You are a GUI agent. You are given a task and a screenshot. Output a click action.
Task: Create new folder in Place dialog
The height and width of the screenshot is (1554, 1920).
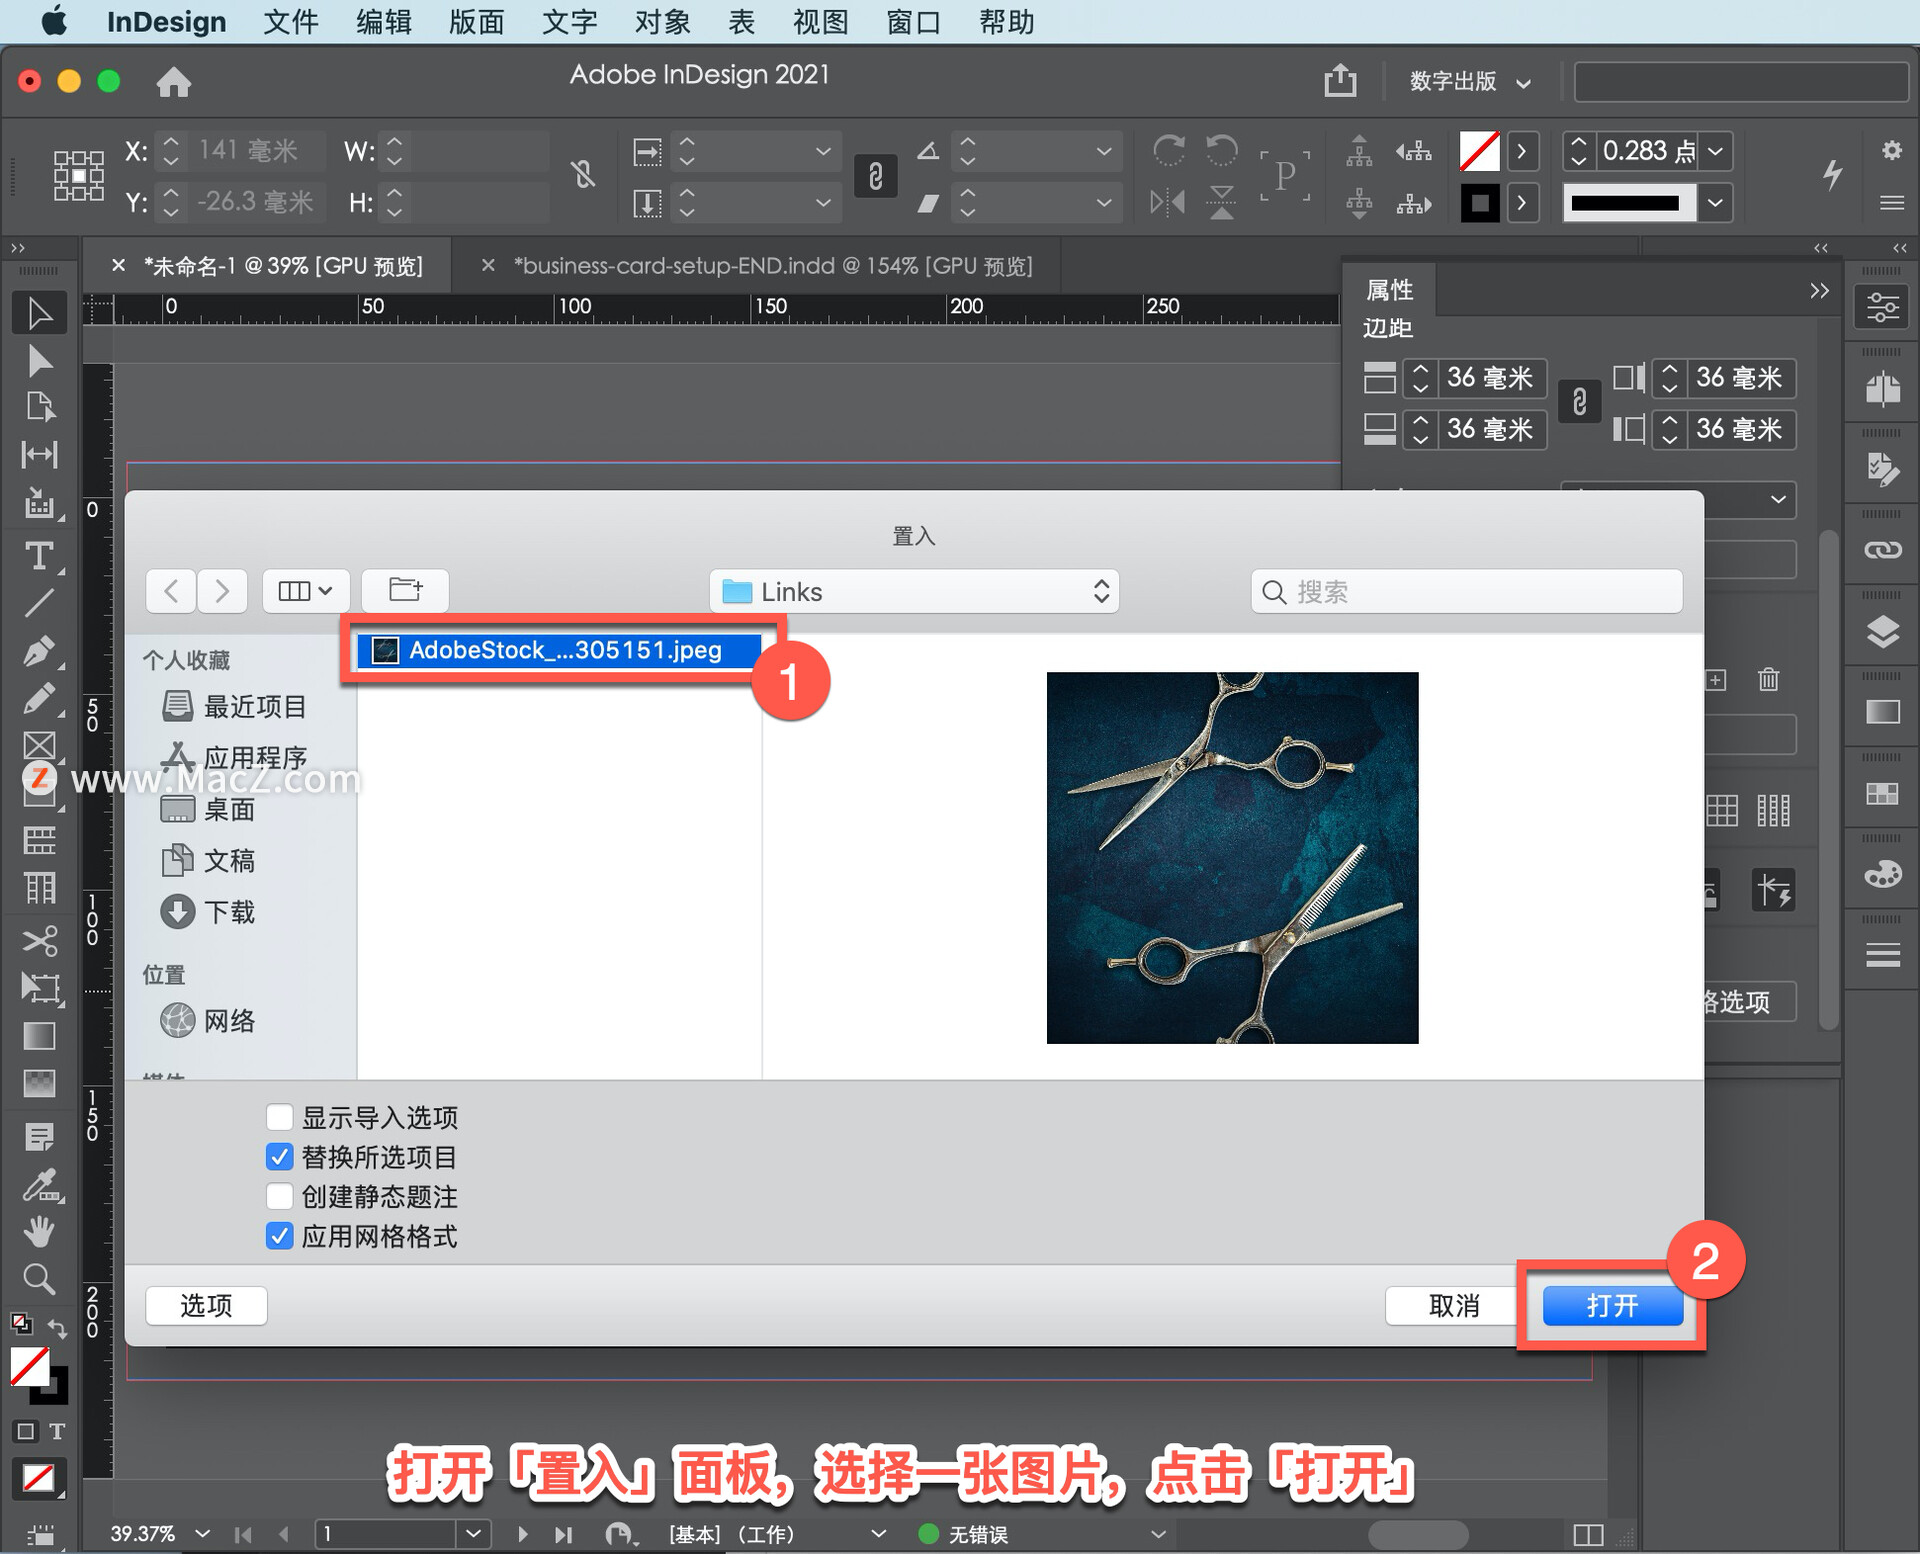pos(405,591)
